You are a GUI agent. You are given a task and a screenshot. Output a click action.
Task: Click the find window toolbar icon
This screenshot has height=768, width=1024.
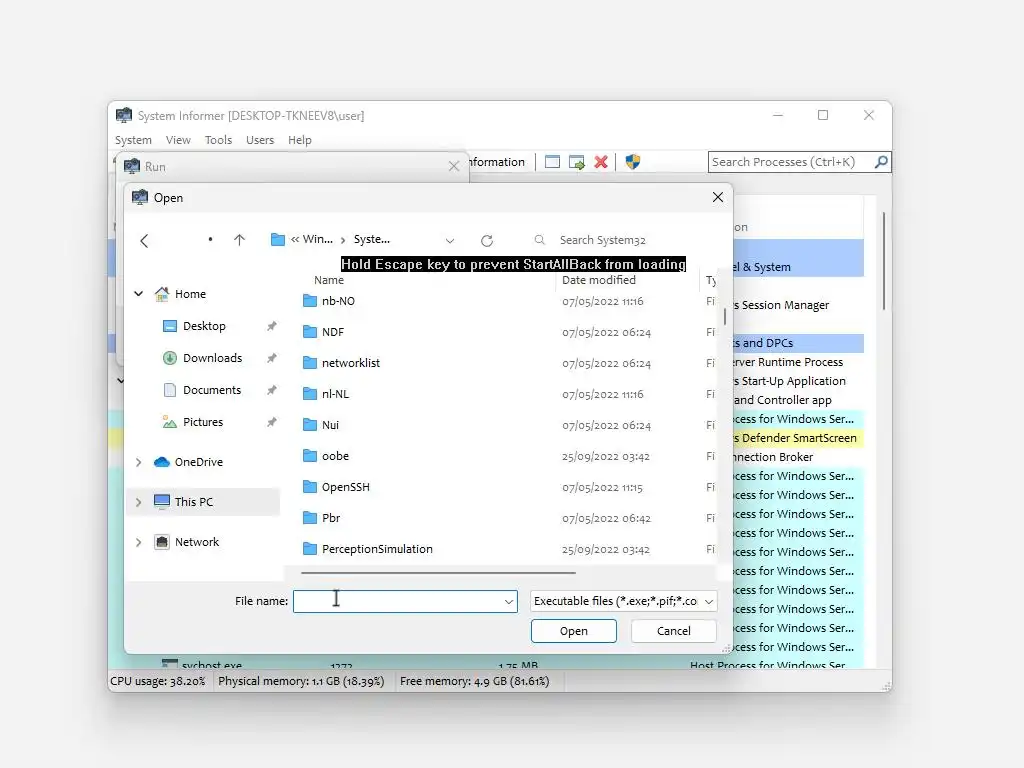pyautogui.click(x=552, y=162)
